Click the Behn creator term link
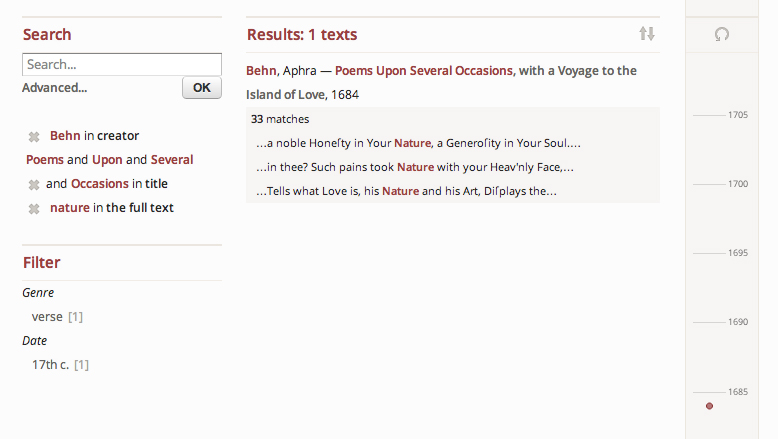778x439 pixels. click(x=65, y=136)
